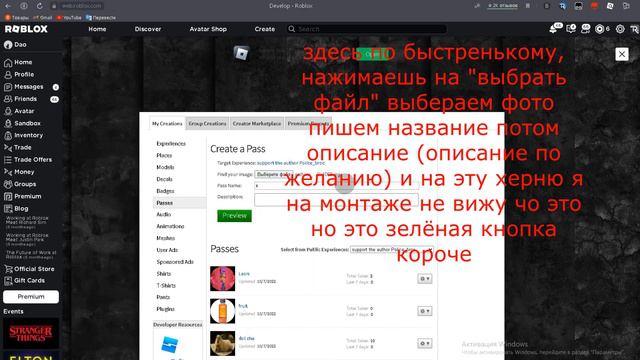The width and height of the screenshot is (640, 360).
Task: Select Badges in the creations list
Action: [x=165, y=191]
